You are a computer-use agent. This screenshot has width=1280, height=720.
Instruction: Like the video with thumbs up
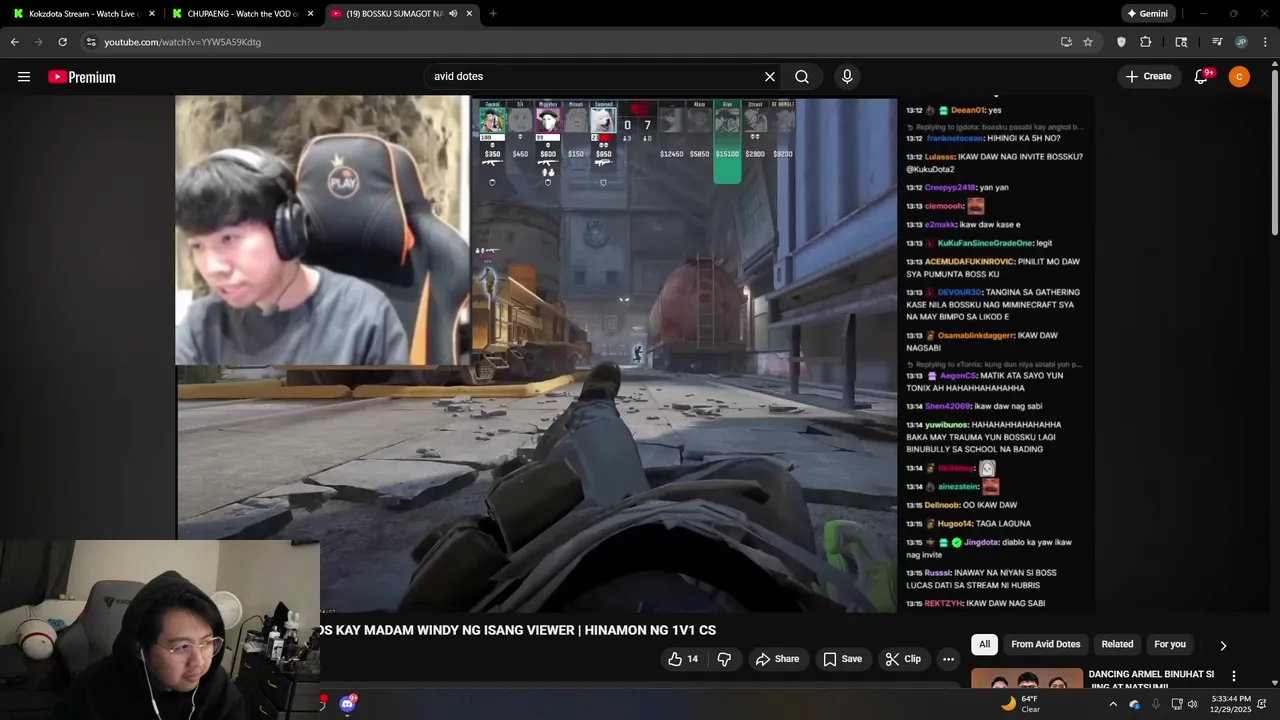683,659
